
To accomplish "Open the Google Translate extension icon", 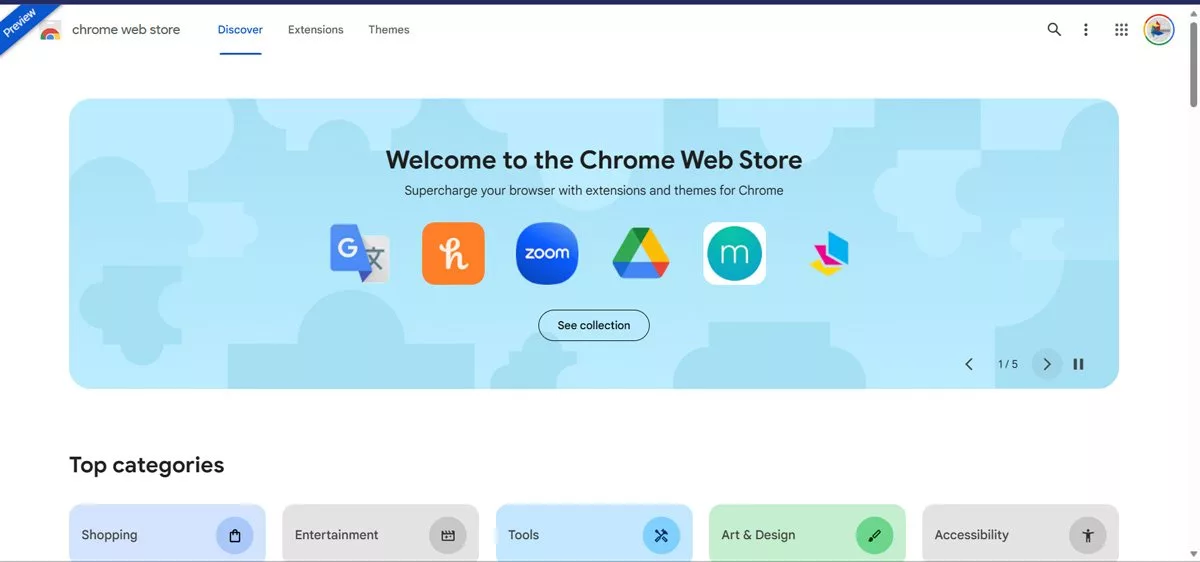I will point(360,253).
